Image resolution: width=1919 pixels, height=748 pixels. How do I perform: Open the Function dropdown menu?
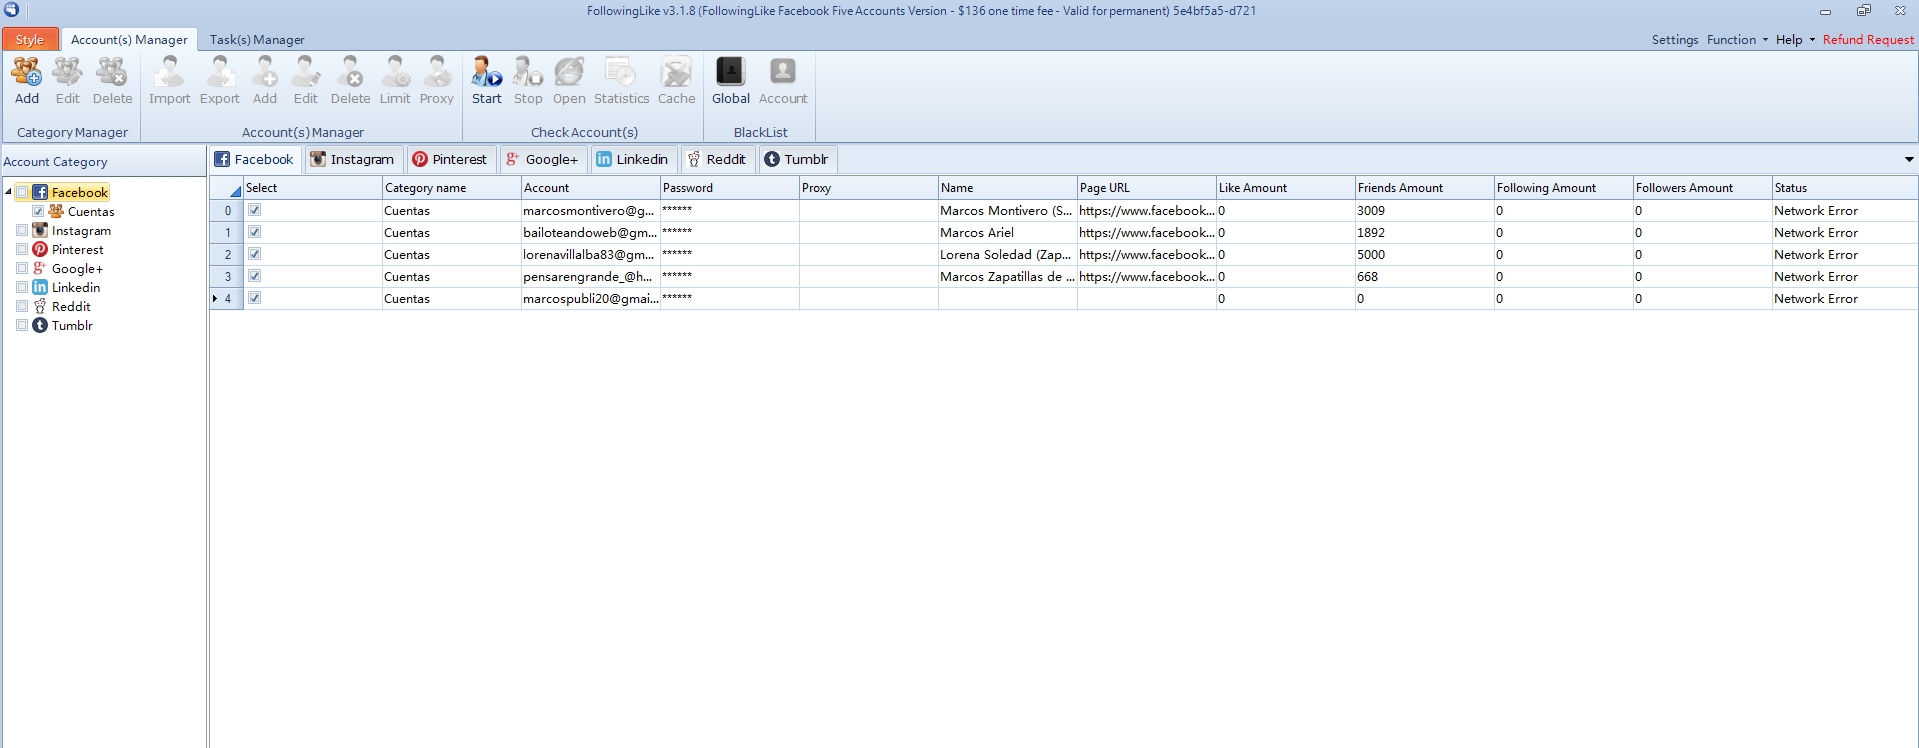point(1736,40)
